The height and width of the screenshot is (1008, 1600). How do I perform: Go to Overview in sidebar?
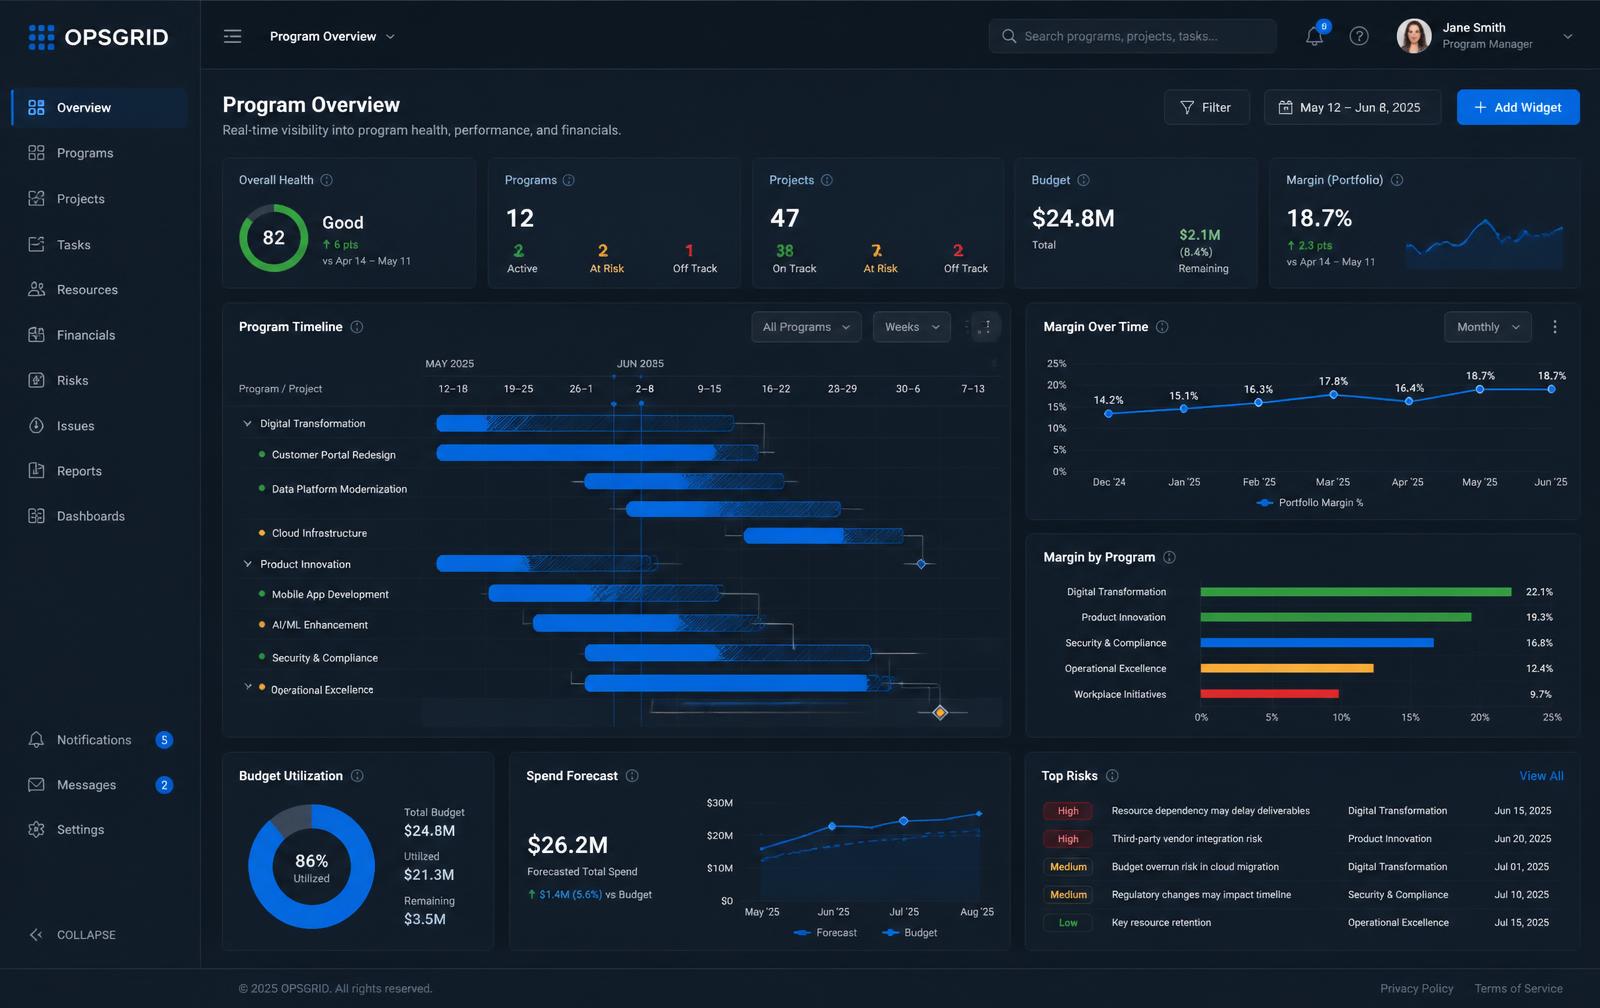tap(99, 107)
